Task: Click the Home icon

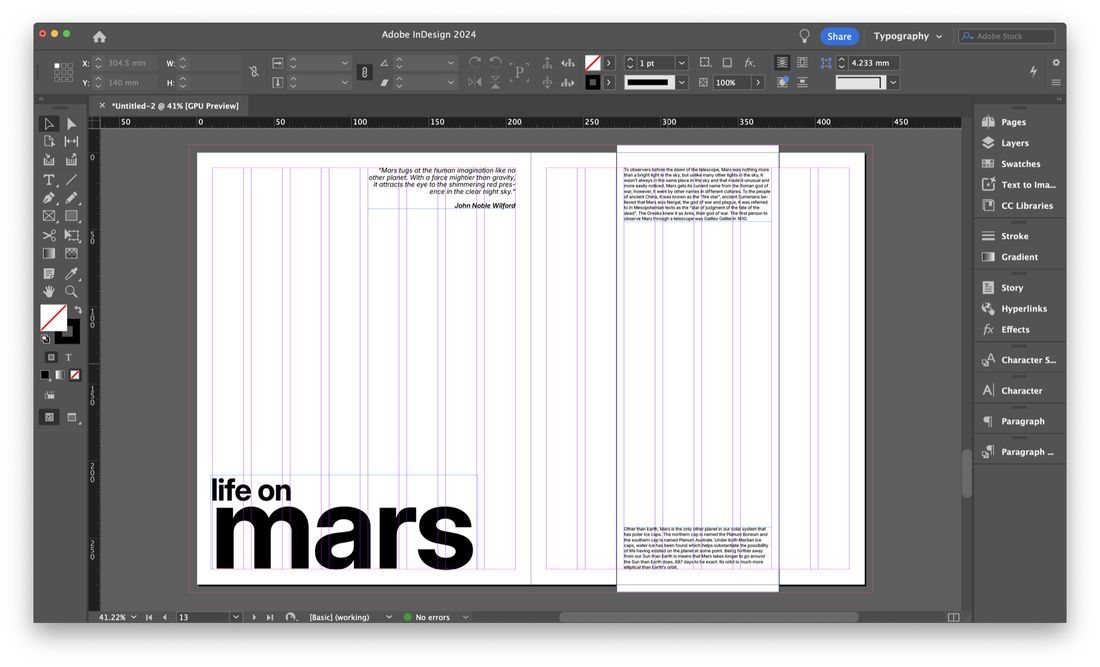Action: (x=100, y=36)
